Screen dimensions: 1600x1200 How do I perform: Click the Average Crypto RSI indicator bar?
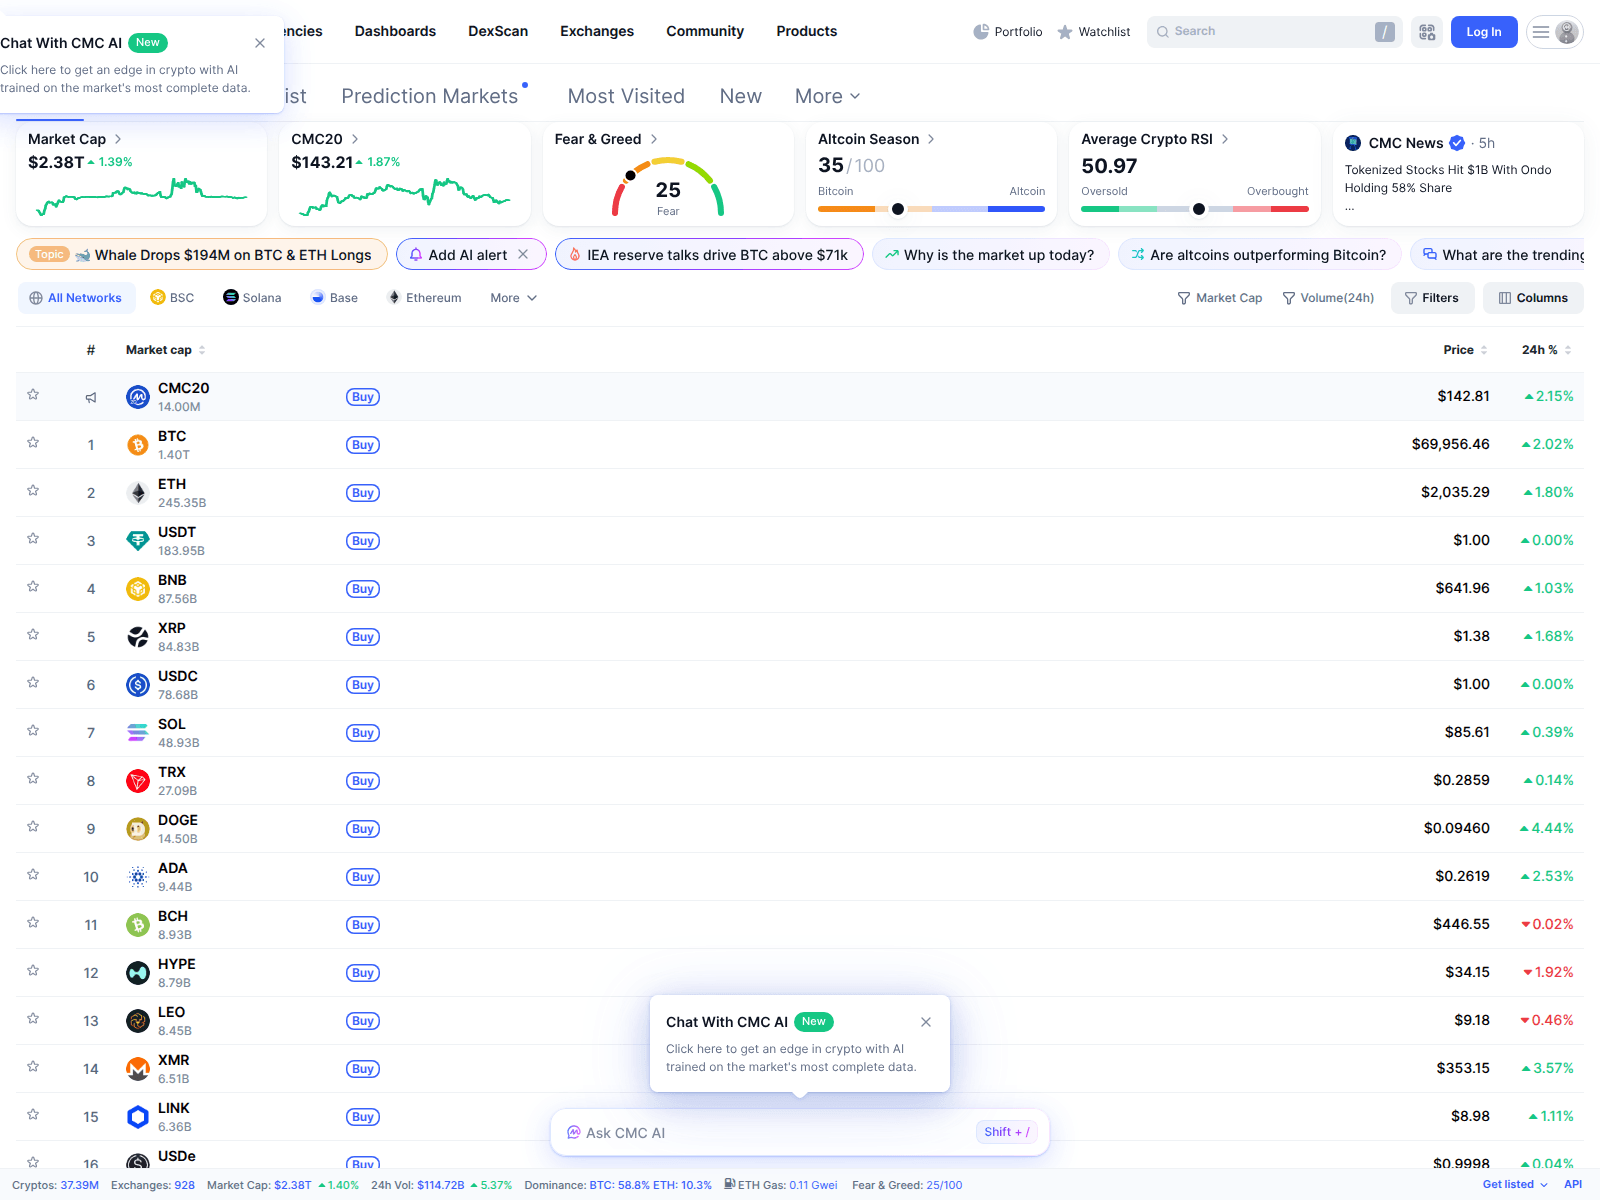[x=1195, y=209]
